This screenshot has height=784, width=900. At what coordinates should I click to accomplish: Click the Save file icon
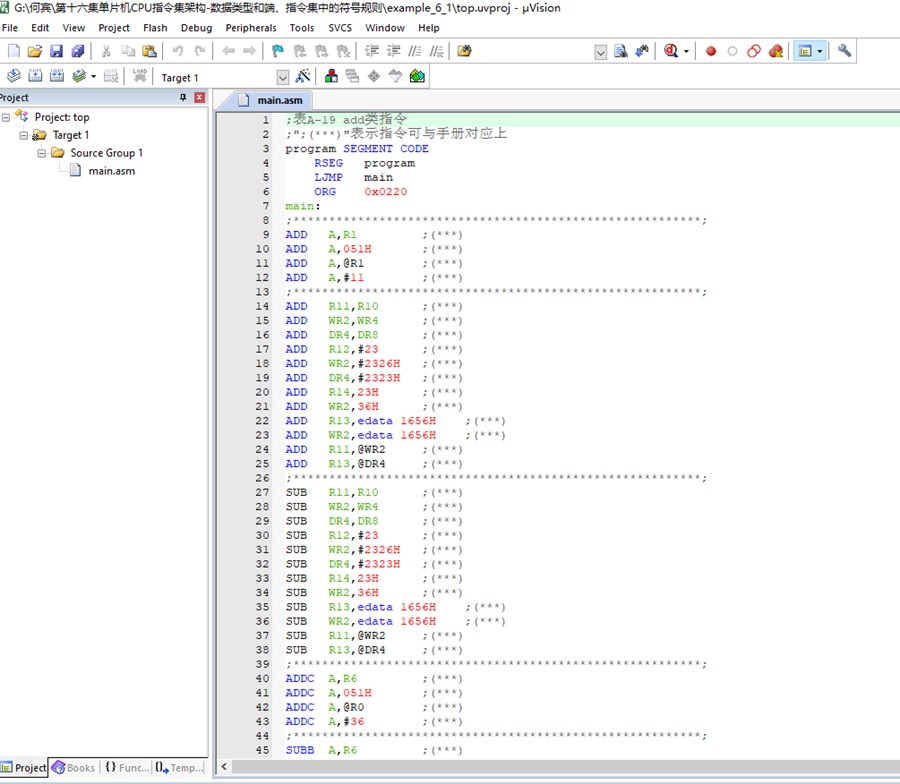(56, 51)
